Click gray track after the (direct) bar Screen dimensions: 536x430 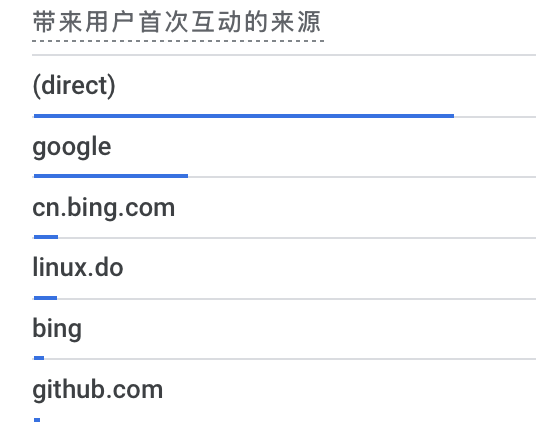495,117
